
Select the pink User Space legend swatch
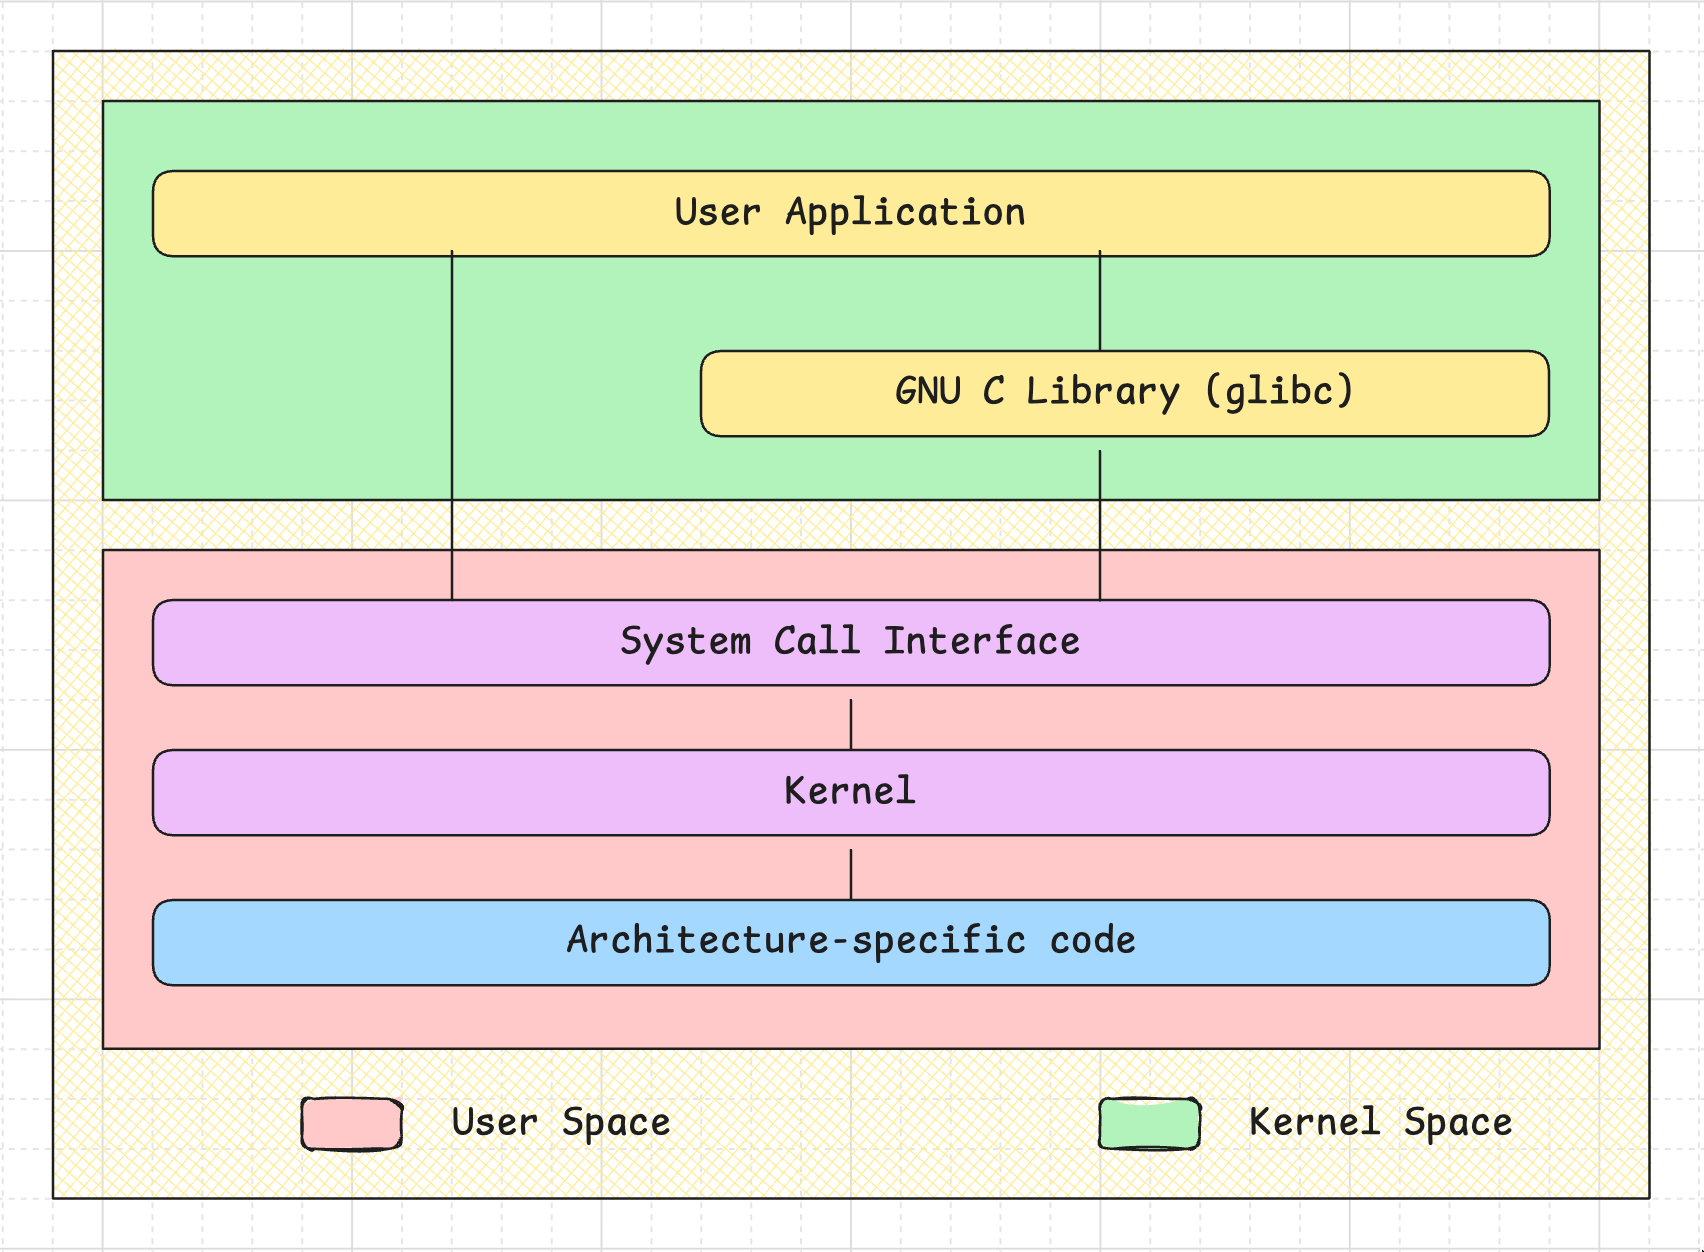[x=352, y=1124]
